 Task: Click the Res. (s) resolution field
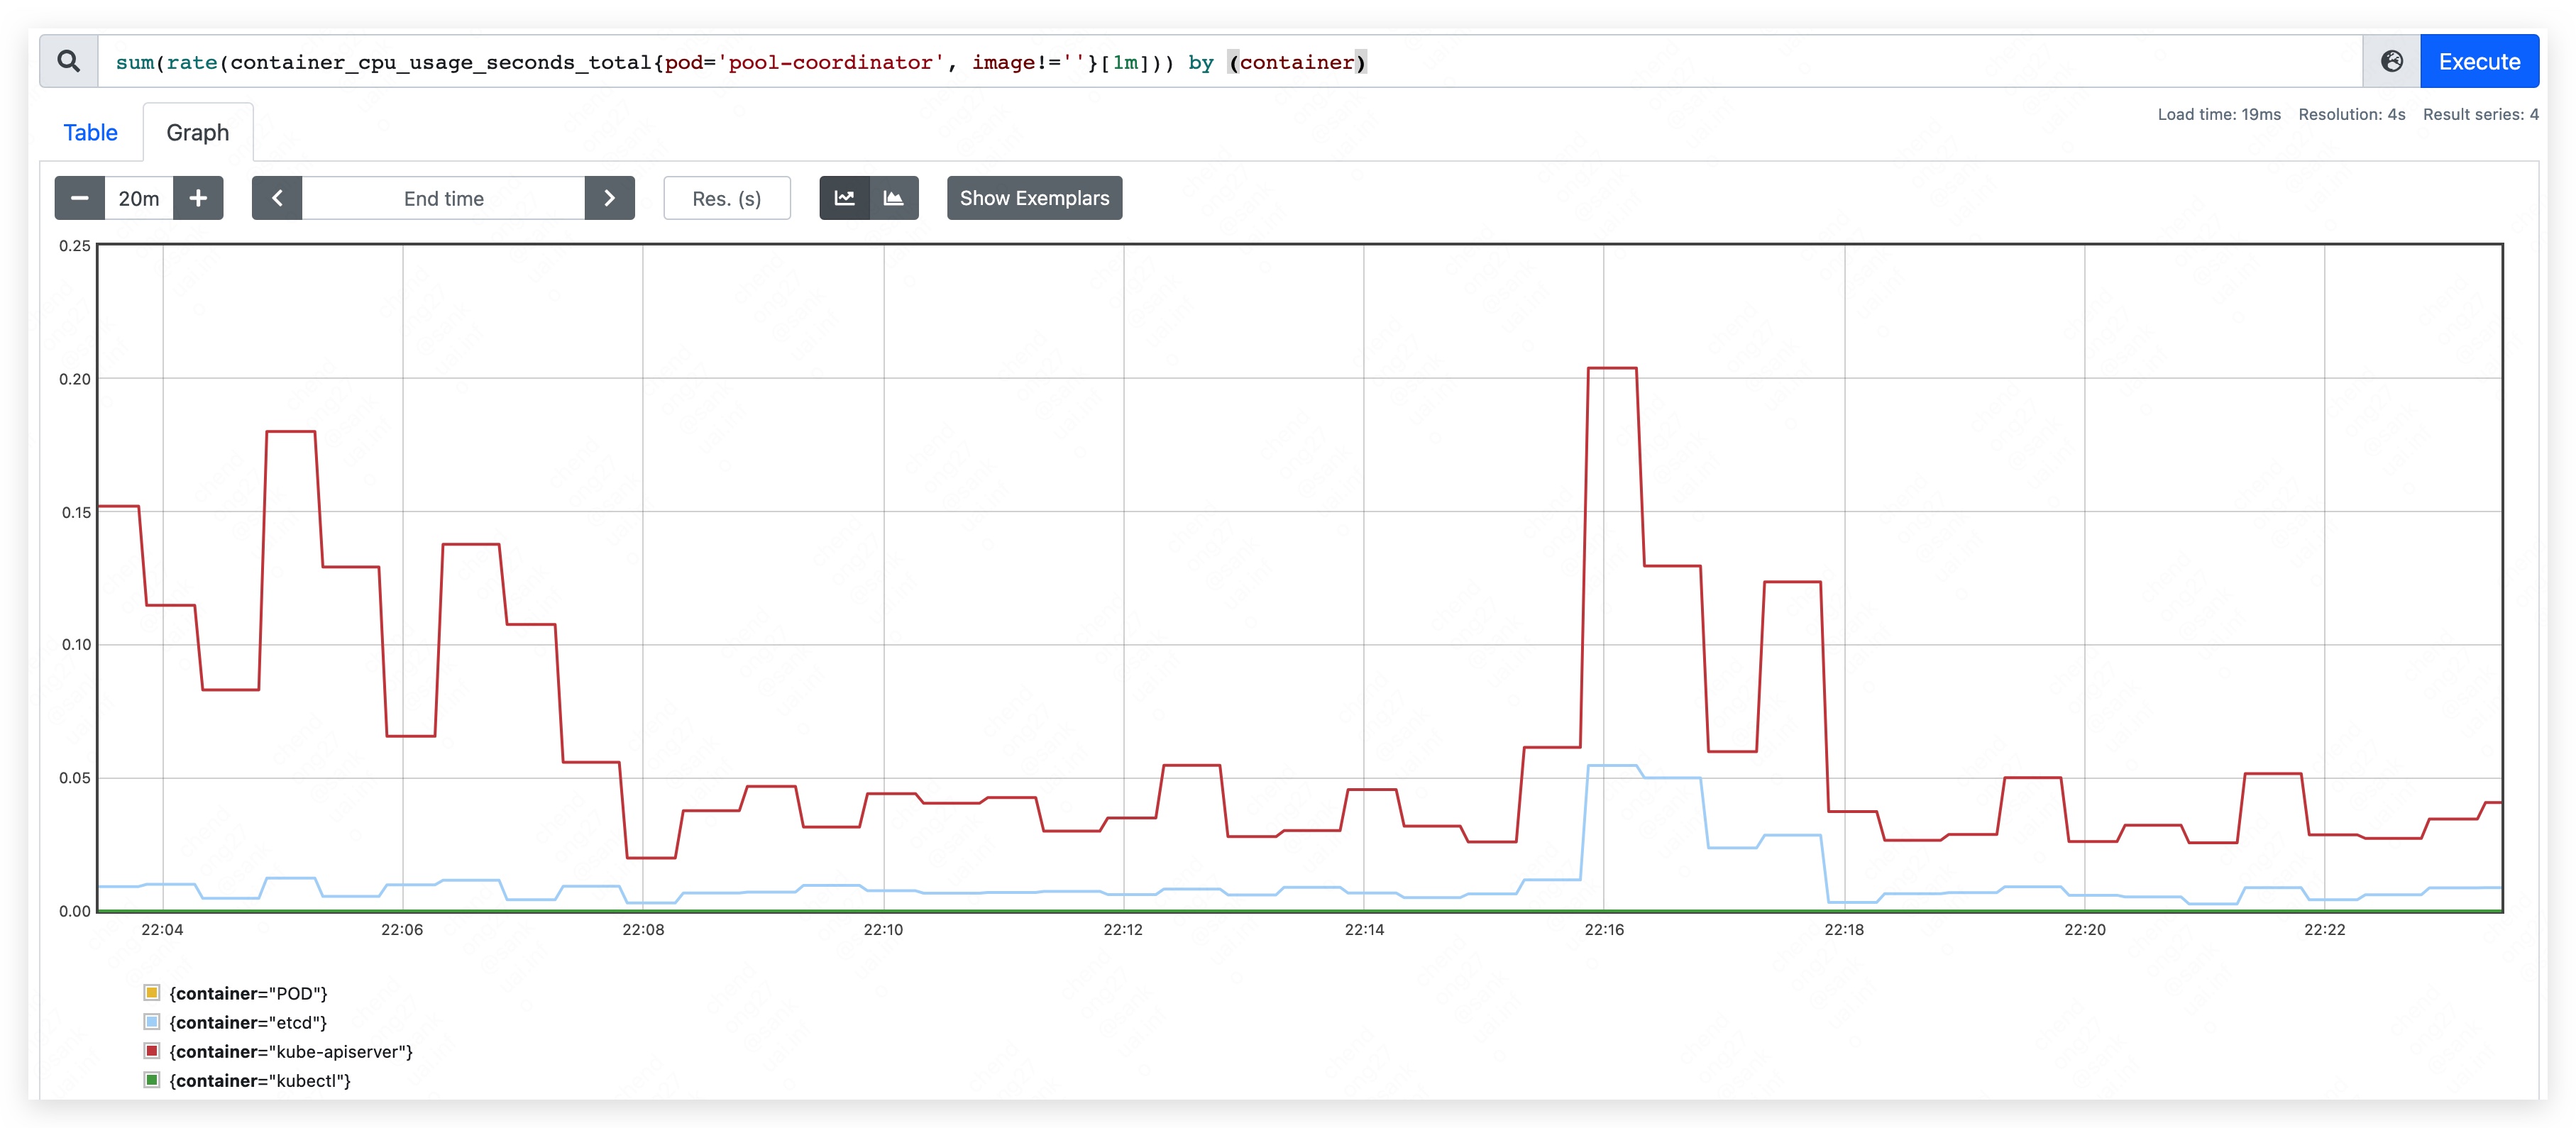[726, 198]
